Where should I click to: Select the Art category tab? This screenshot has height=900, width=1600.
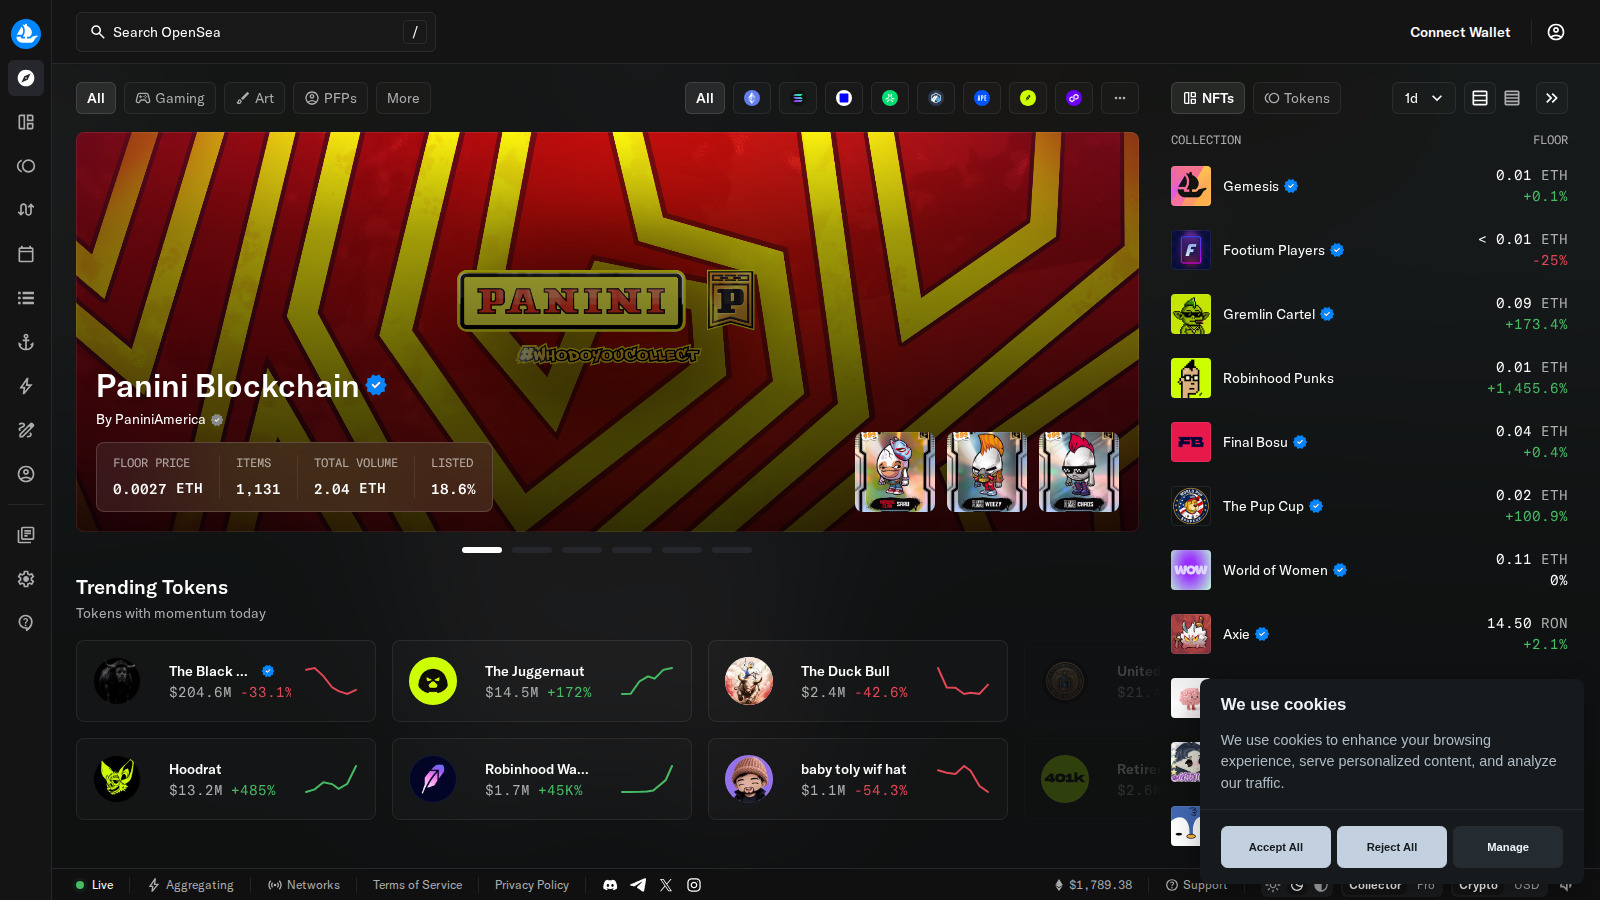pyautogui.click(x=255, y=98)
